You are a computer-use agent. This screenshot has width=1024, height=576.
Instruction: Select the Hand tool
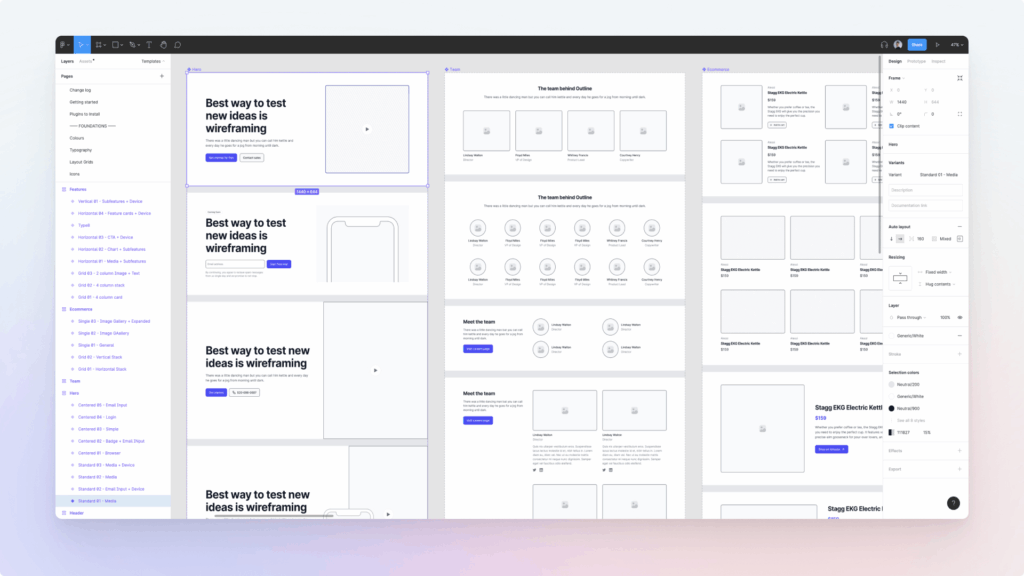point(163,45)
